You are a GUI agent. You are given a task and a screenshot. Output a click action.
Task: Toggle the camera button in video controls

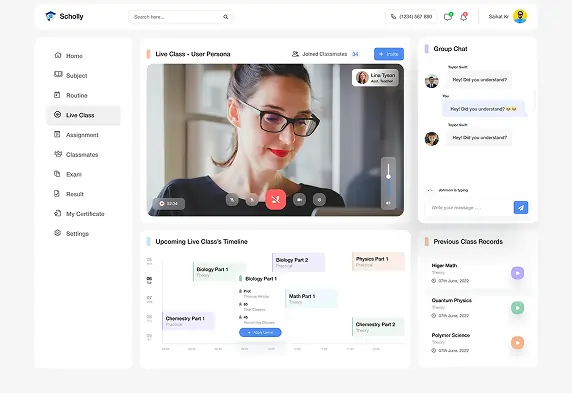click(x=299, y=200)
